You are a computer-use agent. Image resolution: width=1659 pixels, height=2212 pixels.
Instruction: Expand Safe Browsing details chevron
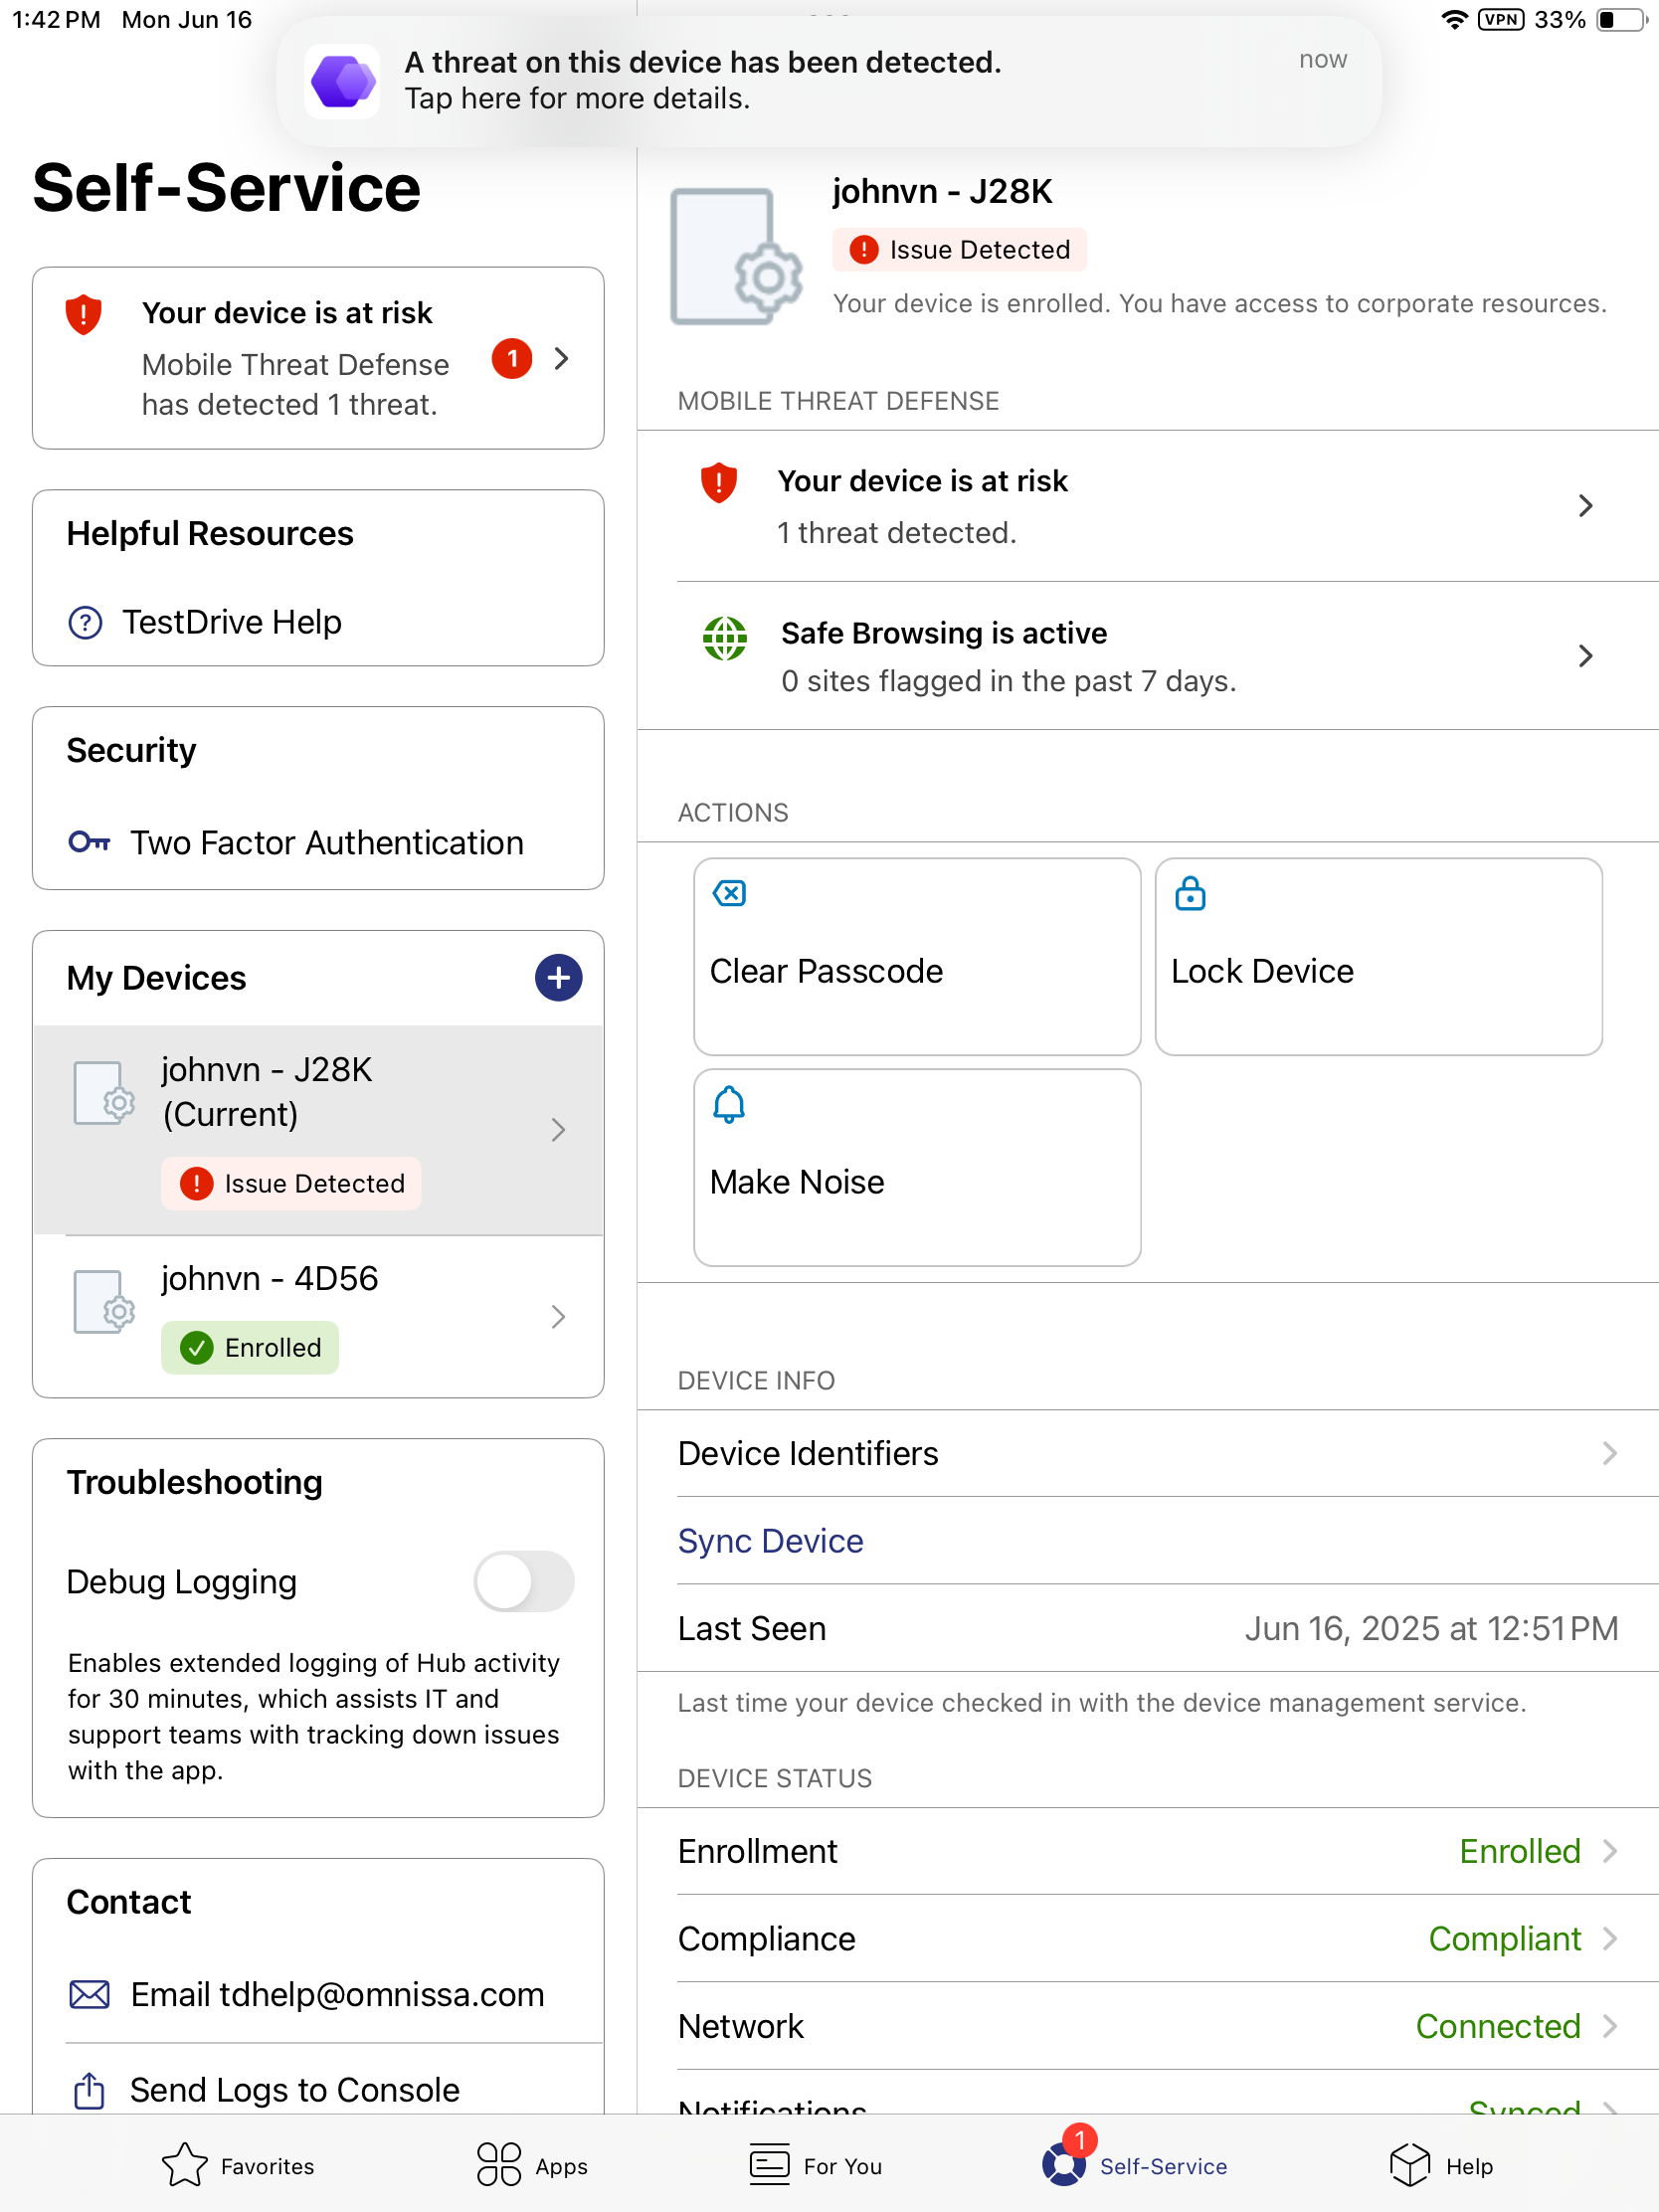click(1585, 656)
